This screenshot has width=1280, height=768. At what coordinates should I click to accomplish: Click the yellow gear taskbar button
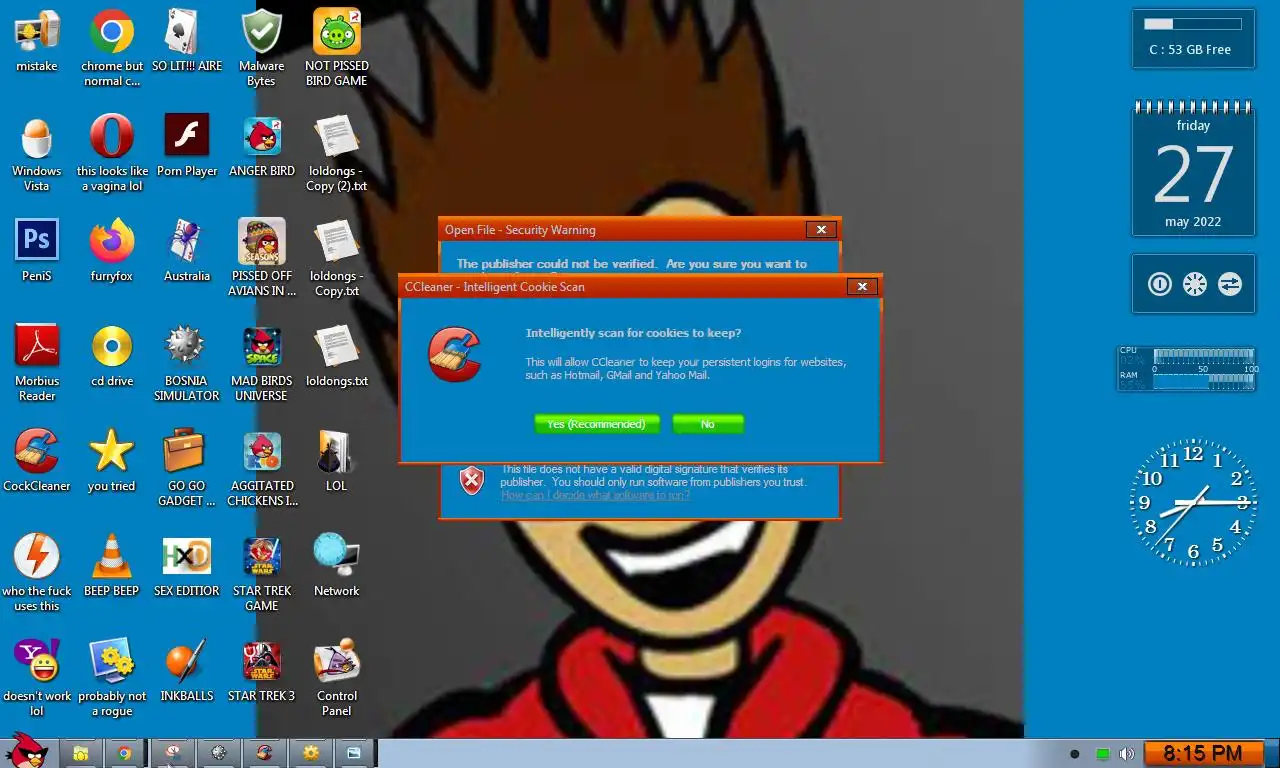tap(310, 753)
